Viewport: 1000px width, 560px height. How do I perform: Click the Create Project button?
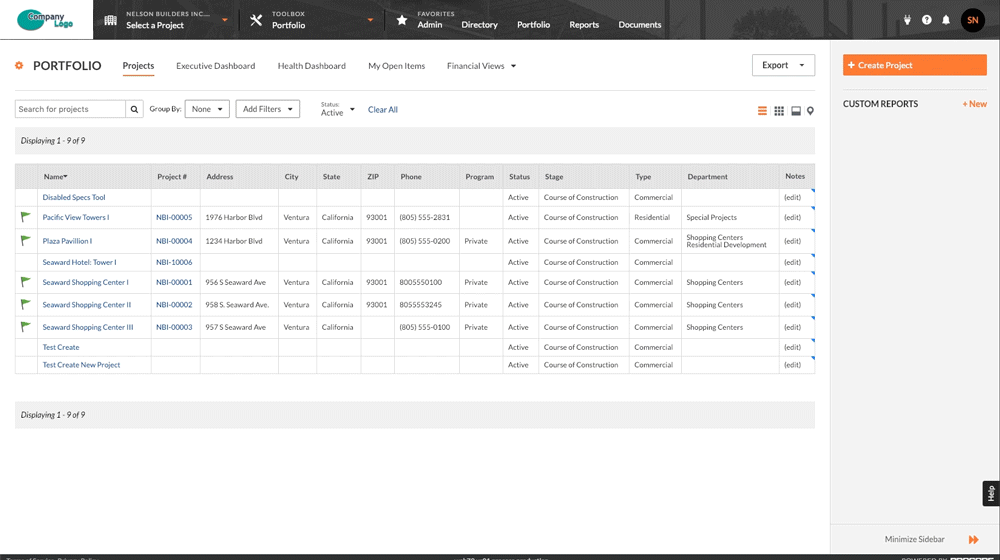(914, 65)
